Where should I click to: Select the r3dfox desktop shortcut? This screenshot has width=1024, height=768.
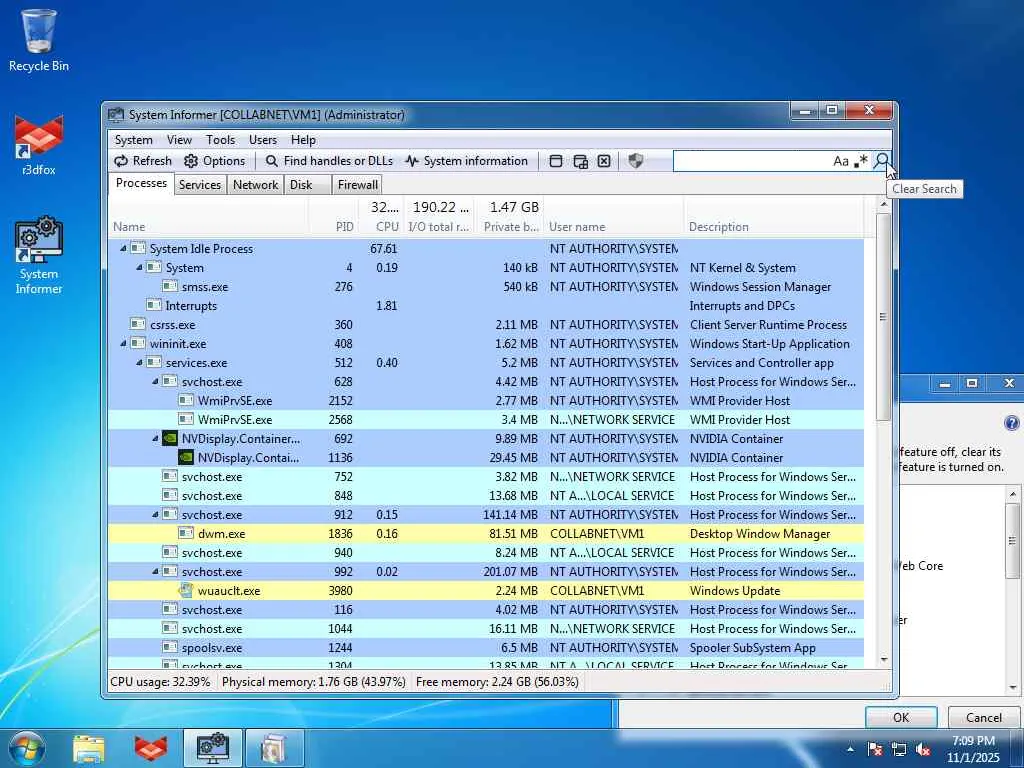click(39, 145)
